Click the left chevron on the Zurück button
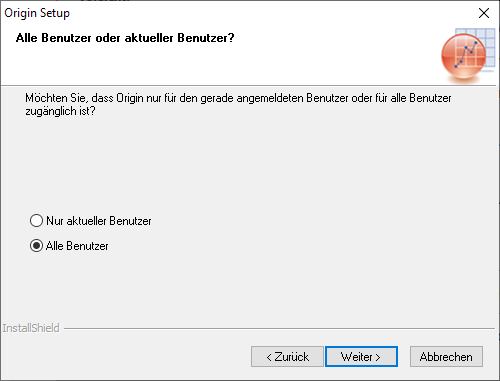Screen dimensions: 500x381 269,357
